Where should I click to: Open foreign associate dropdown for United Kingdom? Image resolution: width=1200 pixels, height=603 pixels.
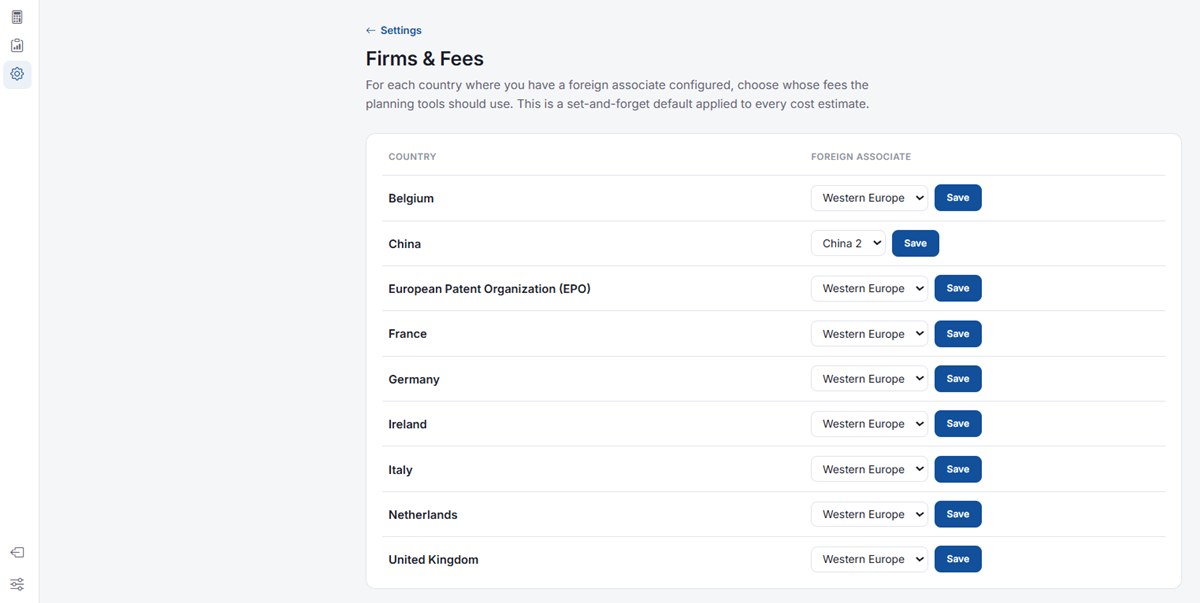(869, 559)
